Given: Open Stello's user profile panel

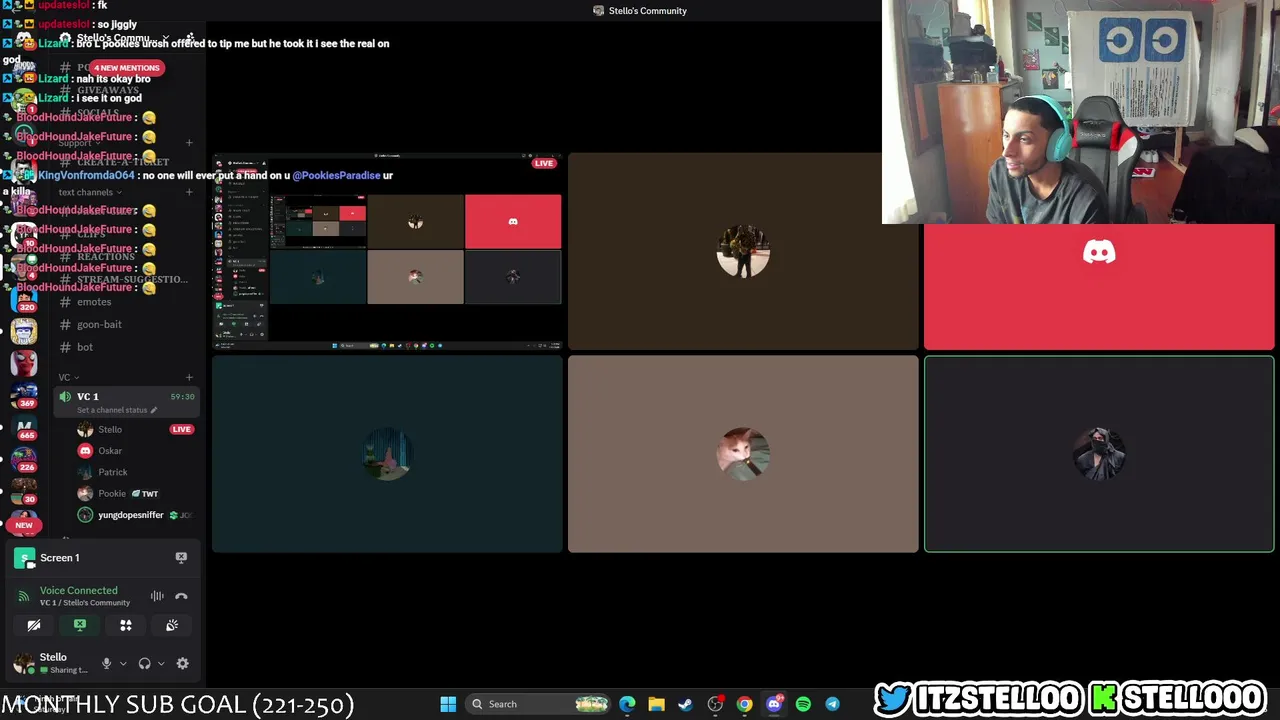Looking at the screenshot, I should coord(51,663).
